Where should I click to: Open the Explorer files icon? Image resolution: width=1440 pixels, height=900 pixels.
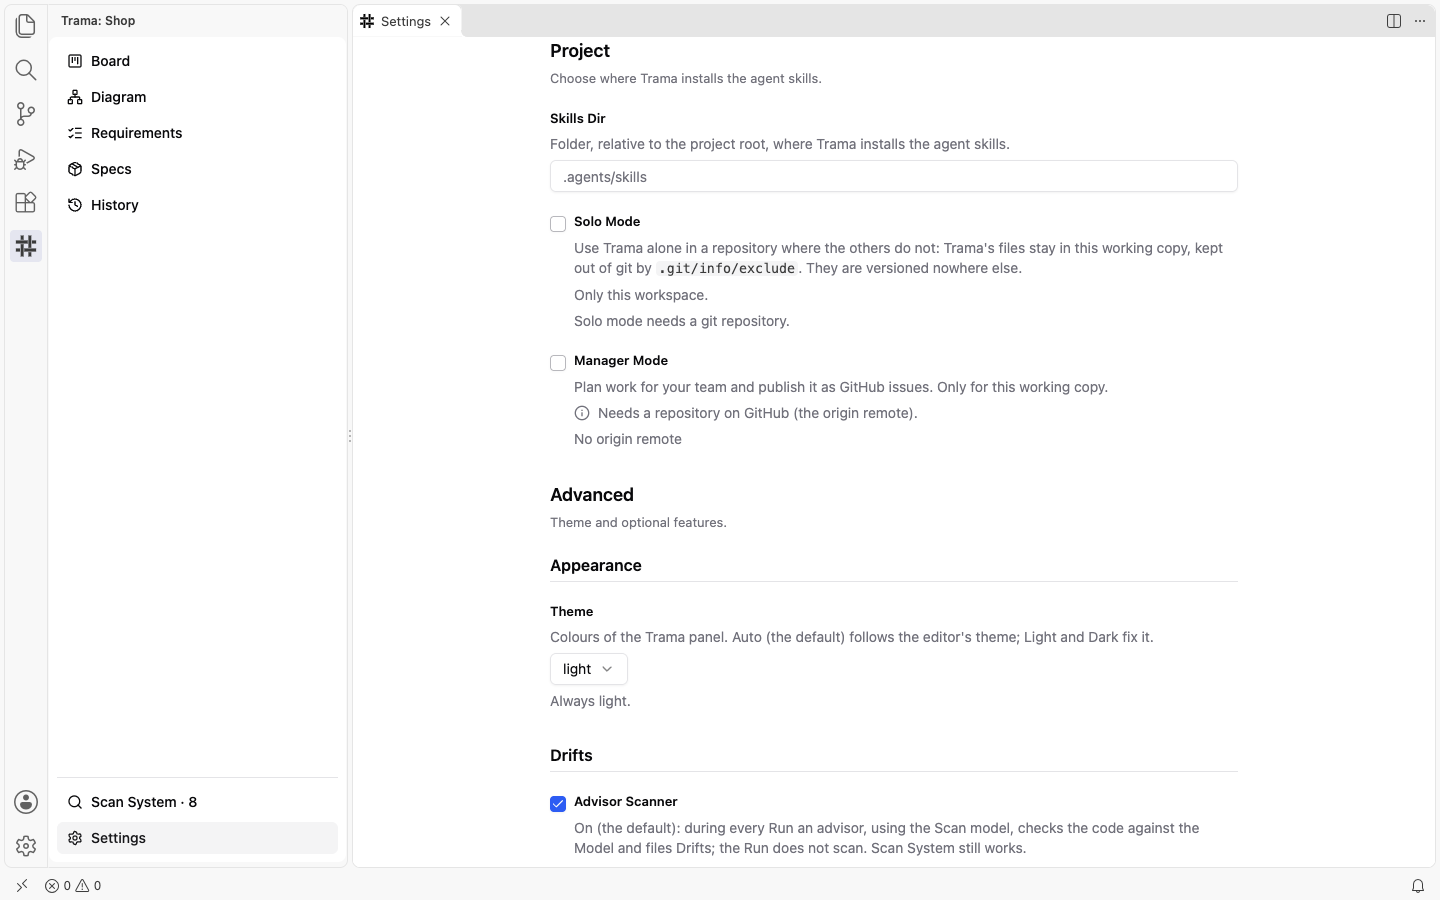pos(26,26)
